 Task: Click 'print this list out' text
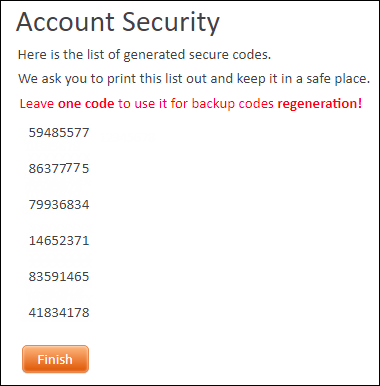pyautogui.click(x=157, y=79)
